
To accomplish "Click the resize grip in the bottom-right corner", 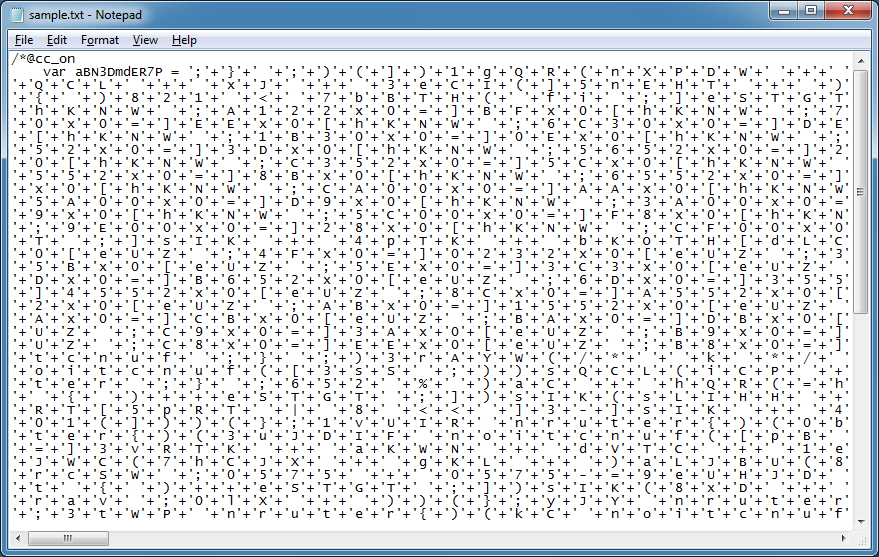I will pos(861,539).
